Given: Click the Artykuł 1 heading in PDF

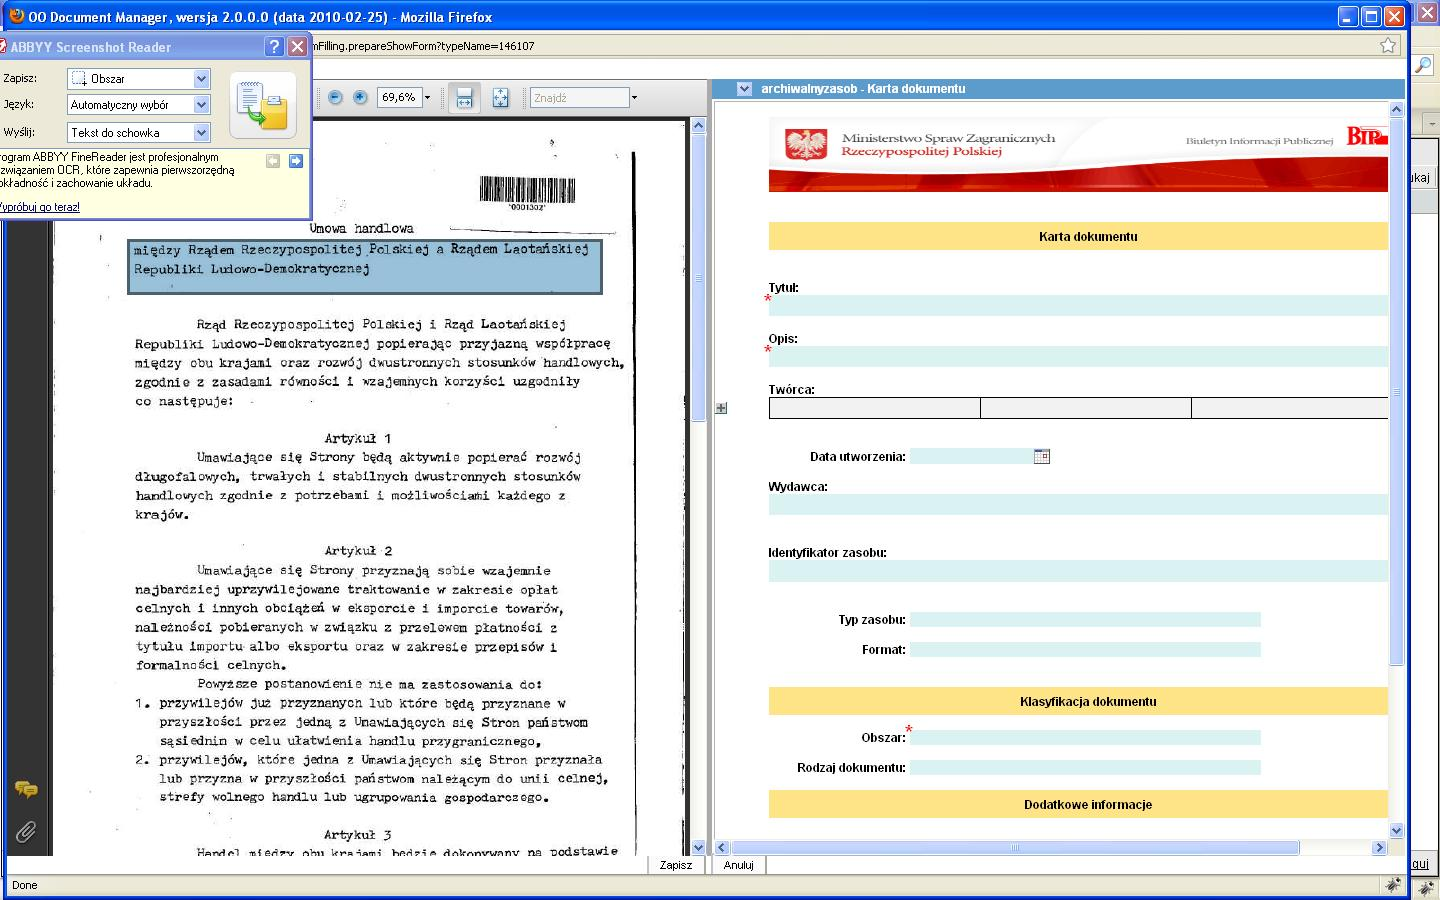Looking at the screenshot, I should click(358, 438).
